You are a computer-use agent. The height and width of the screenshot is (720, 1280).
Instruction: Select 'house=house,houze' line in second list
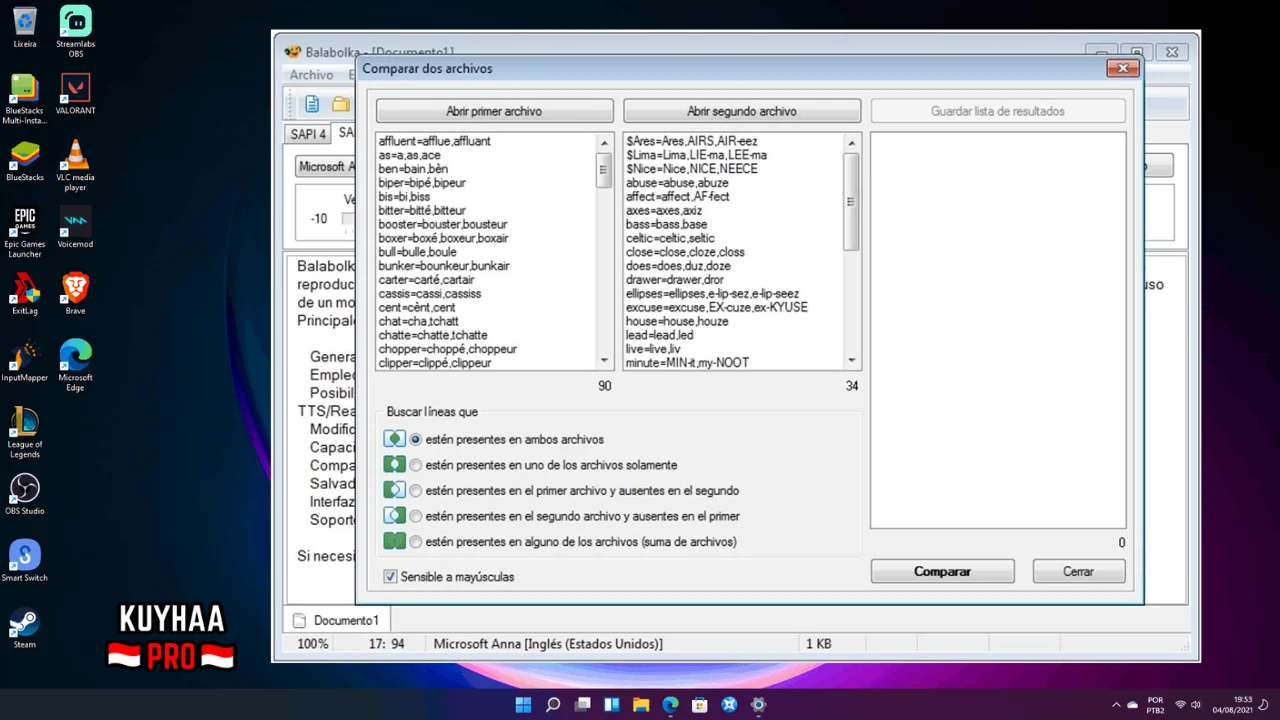[678, 321]
